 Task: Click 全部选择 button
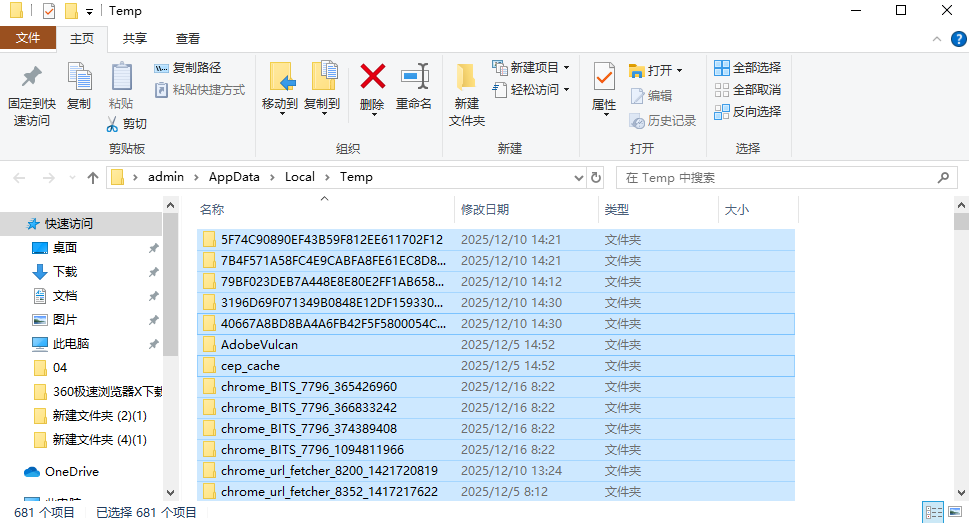tap(747, 68)
